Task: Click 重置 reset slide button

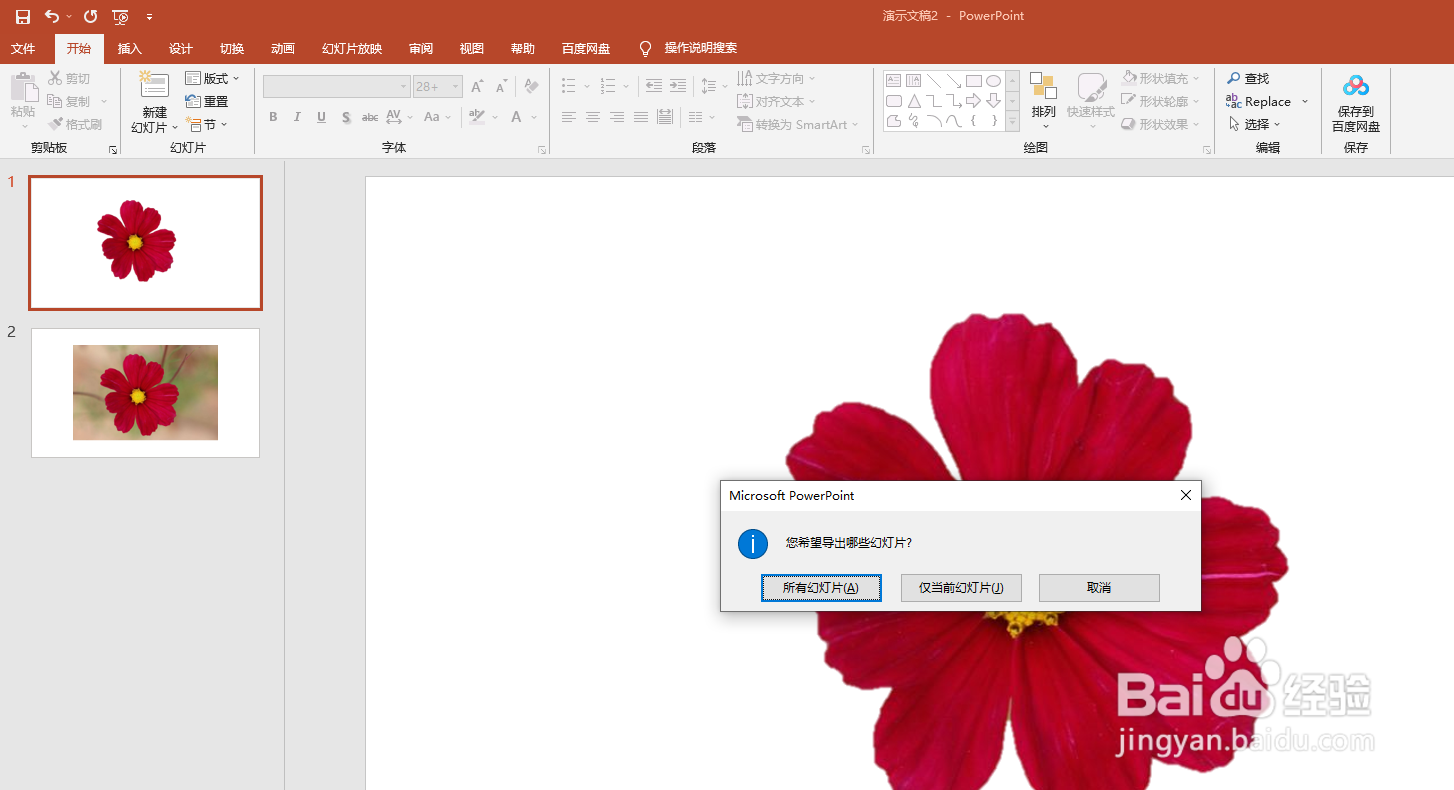Action: point(207,101)
